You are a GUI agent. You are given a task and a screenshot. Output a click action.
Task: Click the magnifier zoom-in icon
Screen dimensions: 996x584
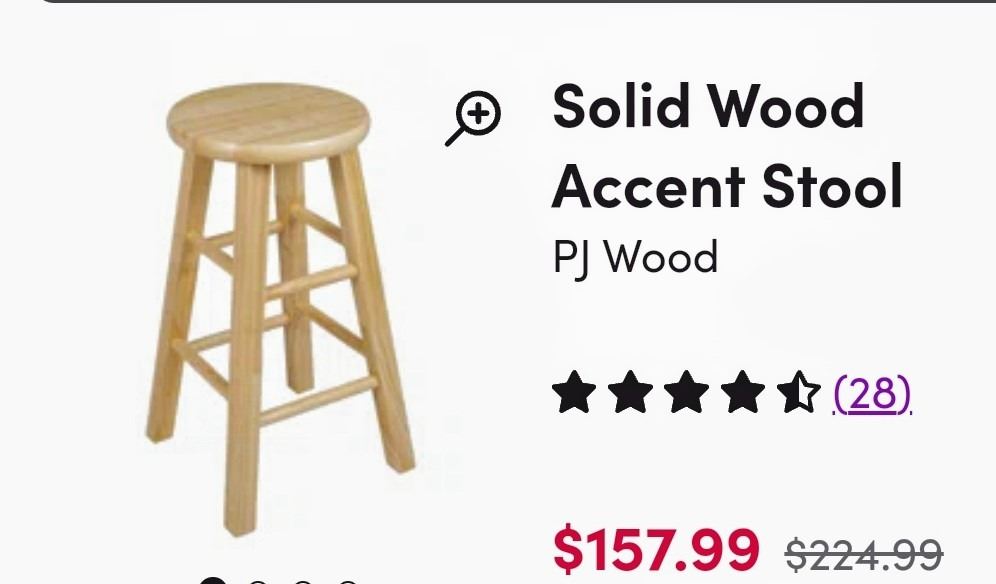pyautogui.click(x=473, y=118)
